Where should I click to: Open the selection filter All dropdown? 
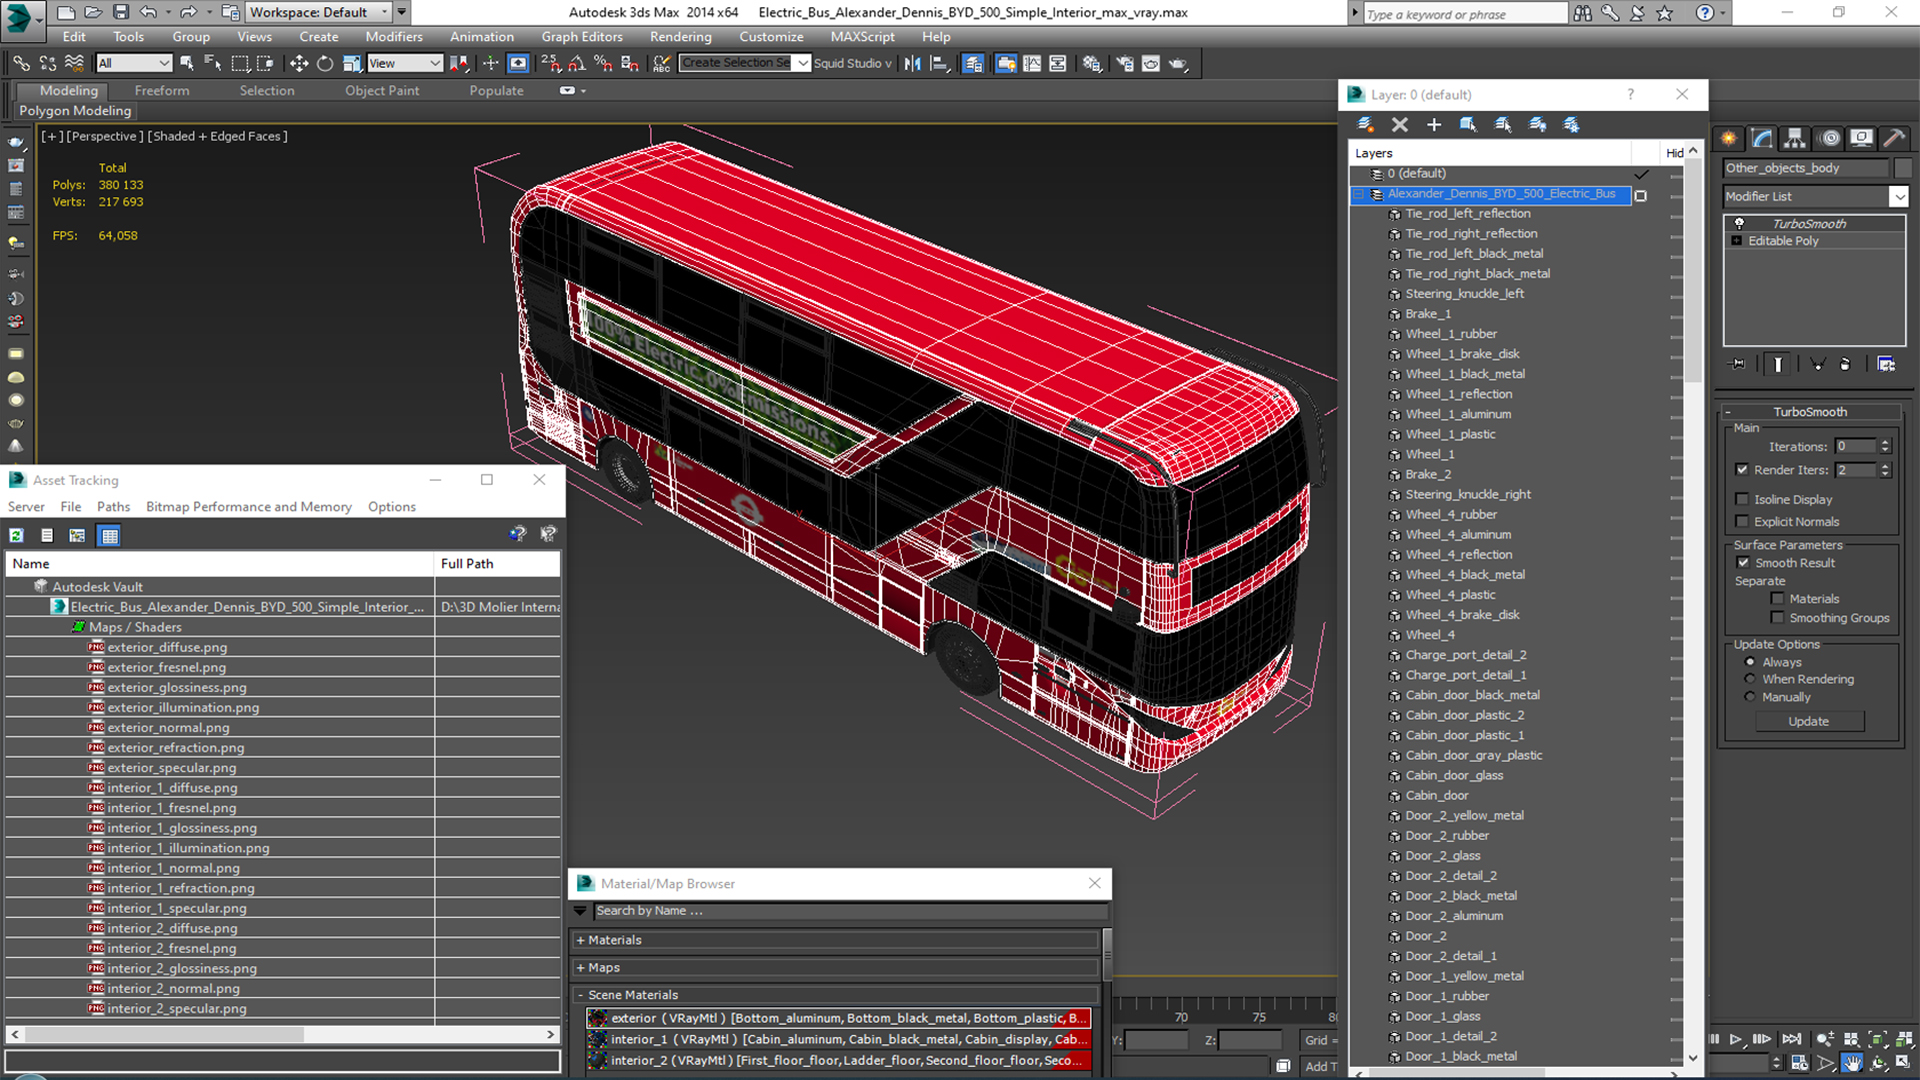[x=134, y=63]
